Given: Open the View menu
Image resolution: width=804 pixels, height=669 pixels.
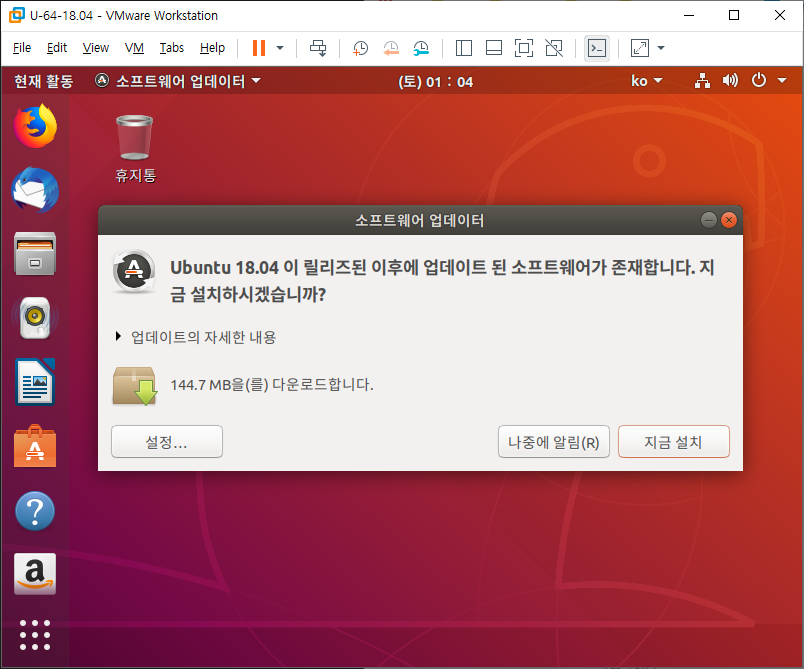Looking at the screenshot, I should coord(96,48).
